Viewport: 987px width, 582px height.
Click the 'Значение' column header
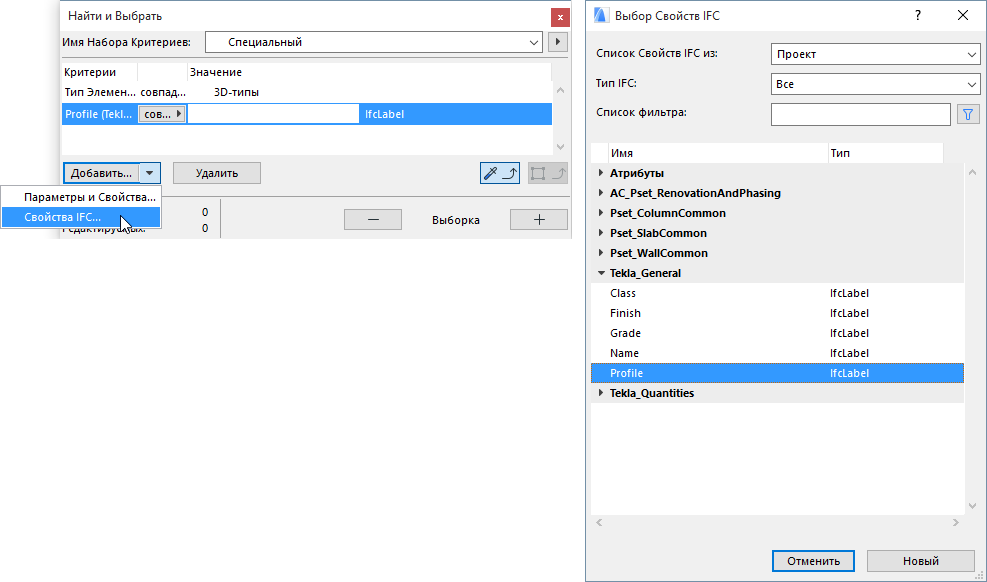(369, 72)
